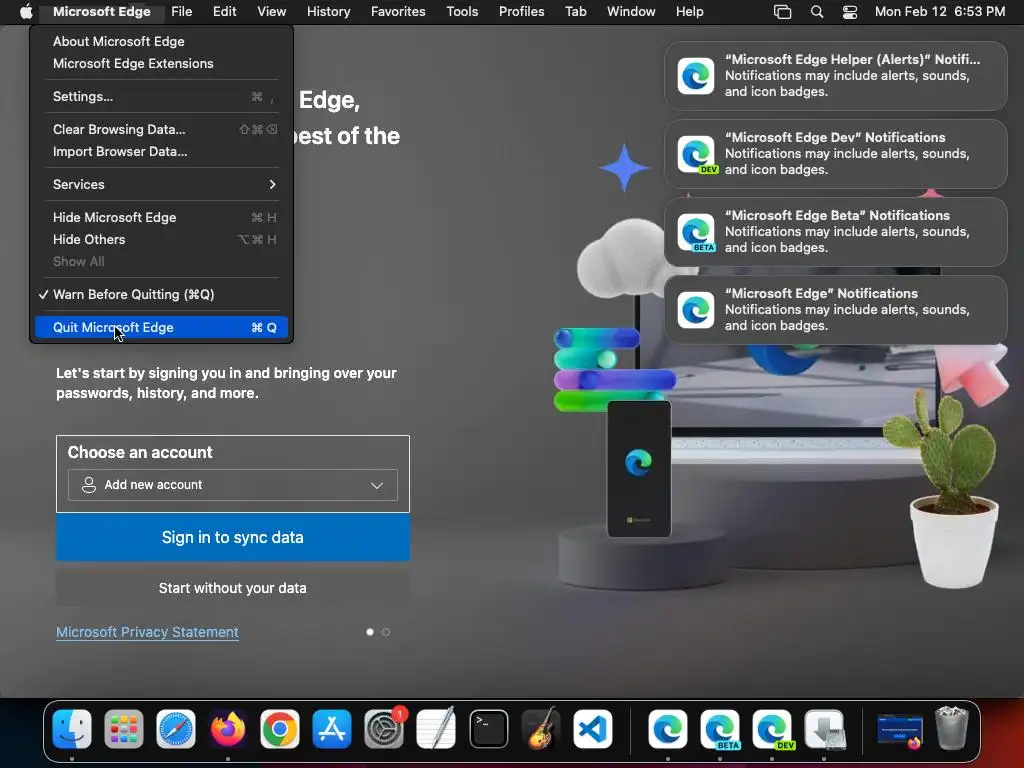The width and height of the screenshot is (1024, 768).
Task: Click the Edge Beta notification app icon
Action: click(x=696, y=232)
